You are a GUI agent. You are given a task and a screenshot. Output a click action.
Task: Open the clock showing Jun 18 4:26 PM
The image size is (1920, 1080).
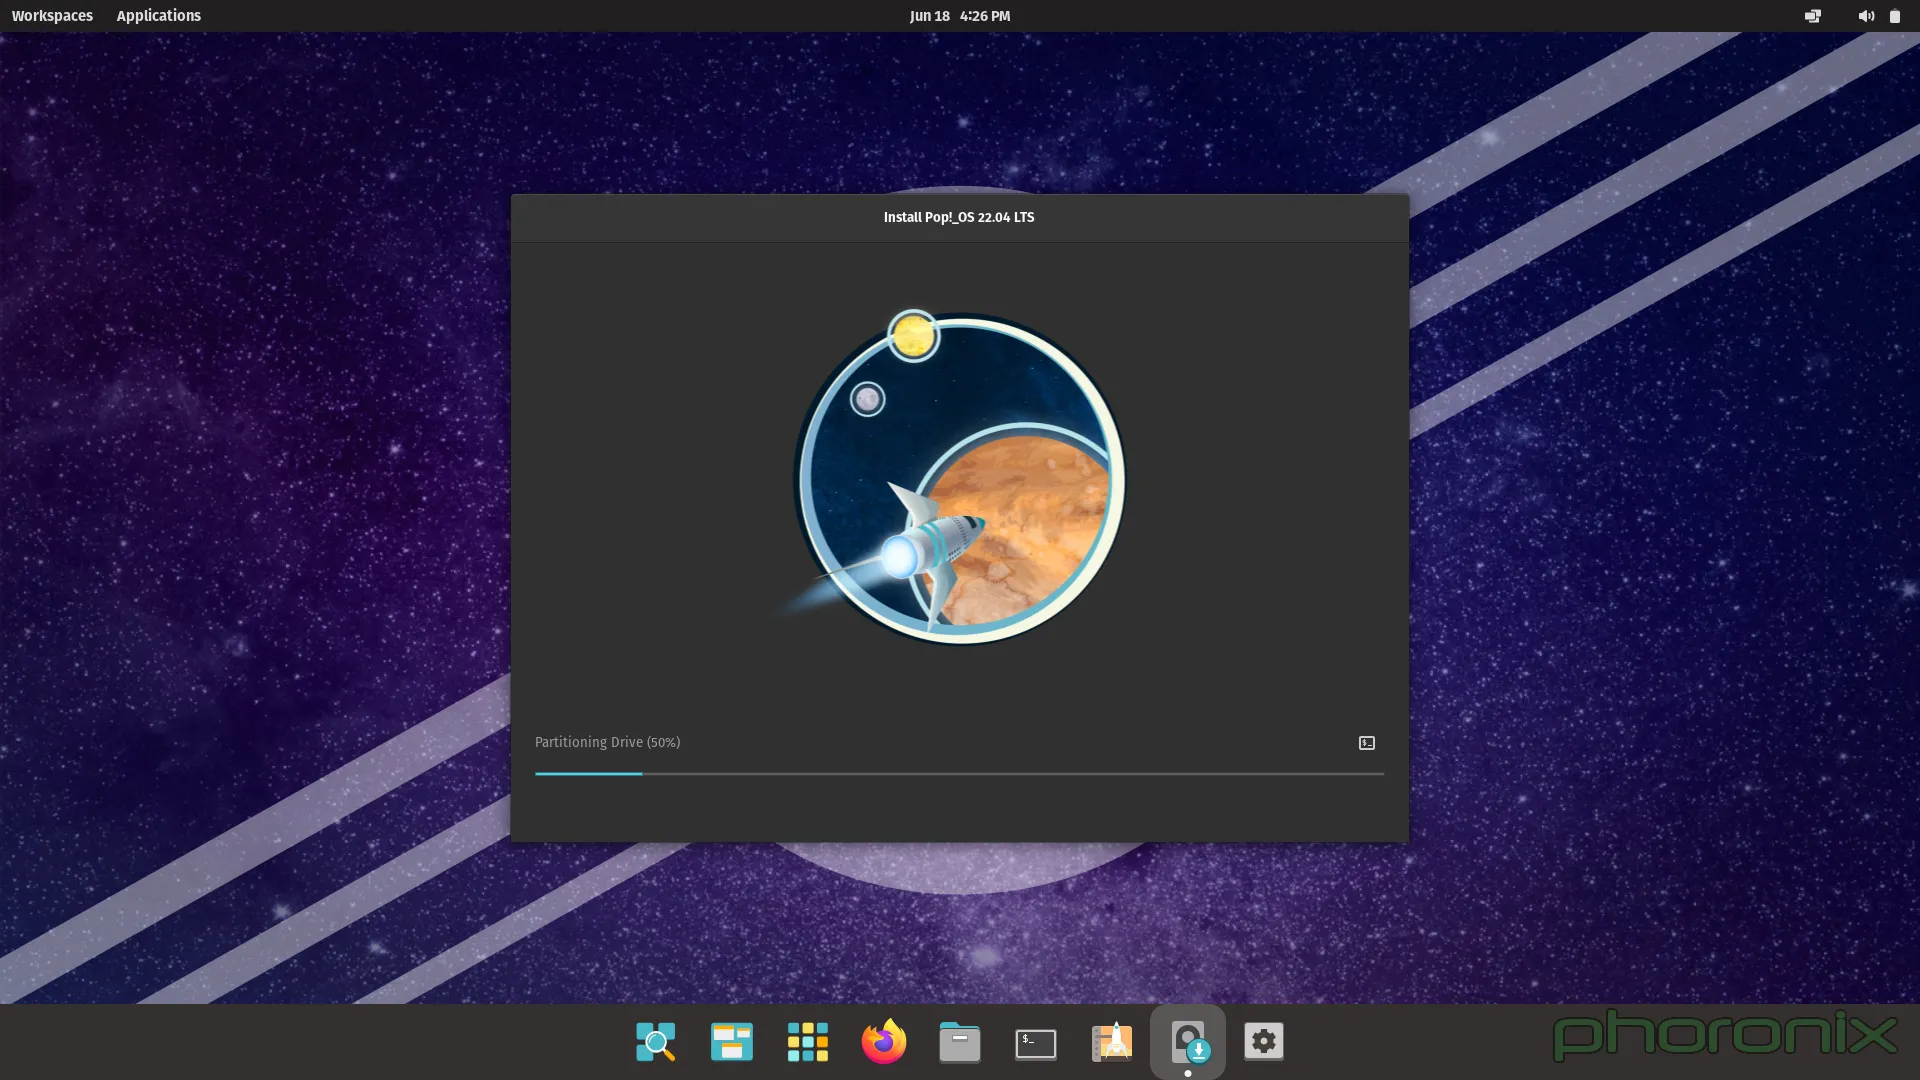coord(960,16)
